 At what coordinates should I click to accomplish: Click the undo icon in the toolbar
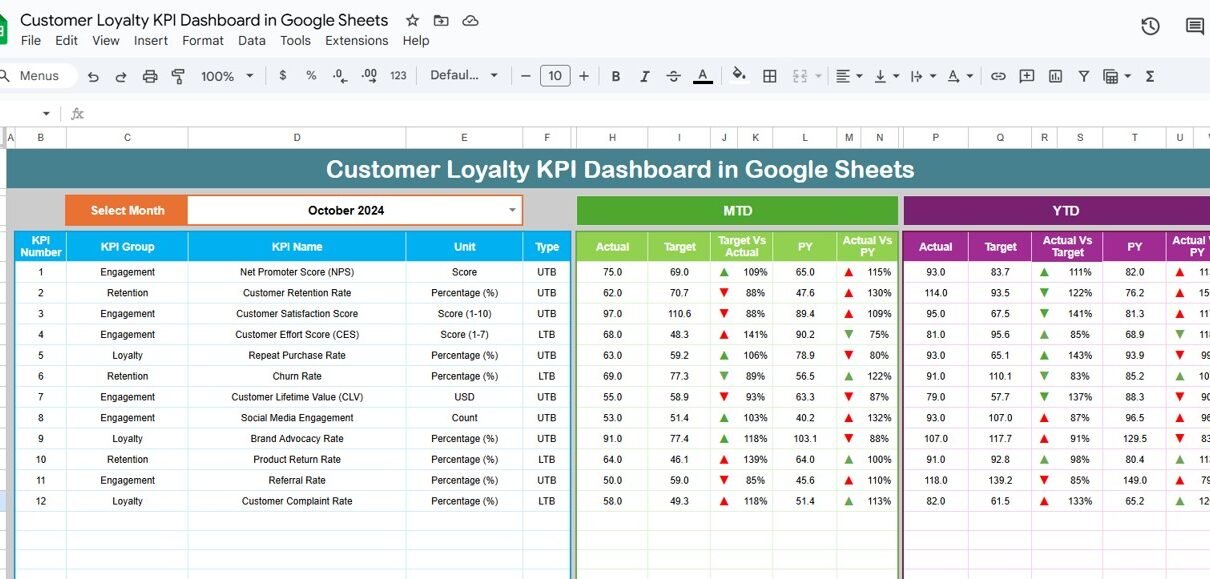pos(93,76)
